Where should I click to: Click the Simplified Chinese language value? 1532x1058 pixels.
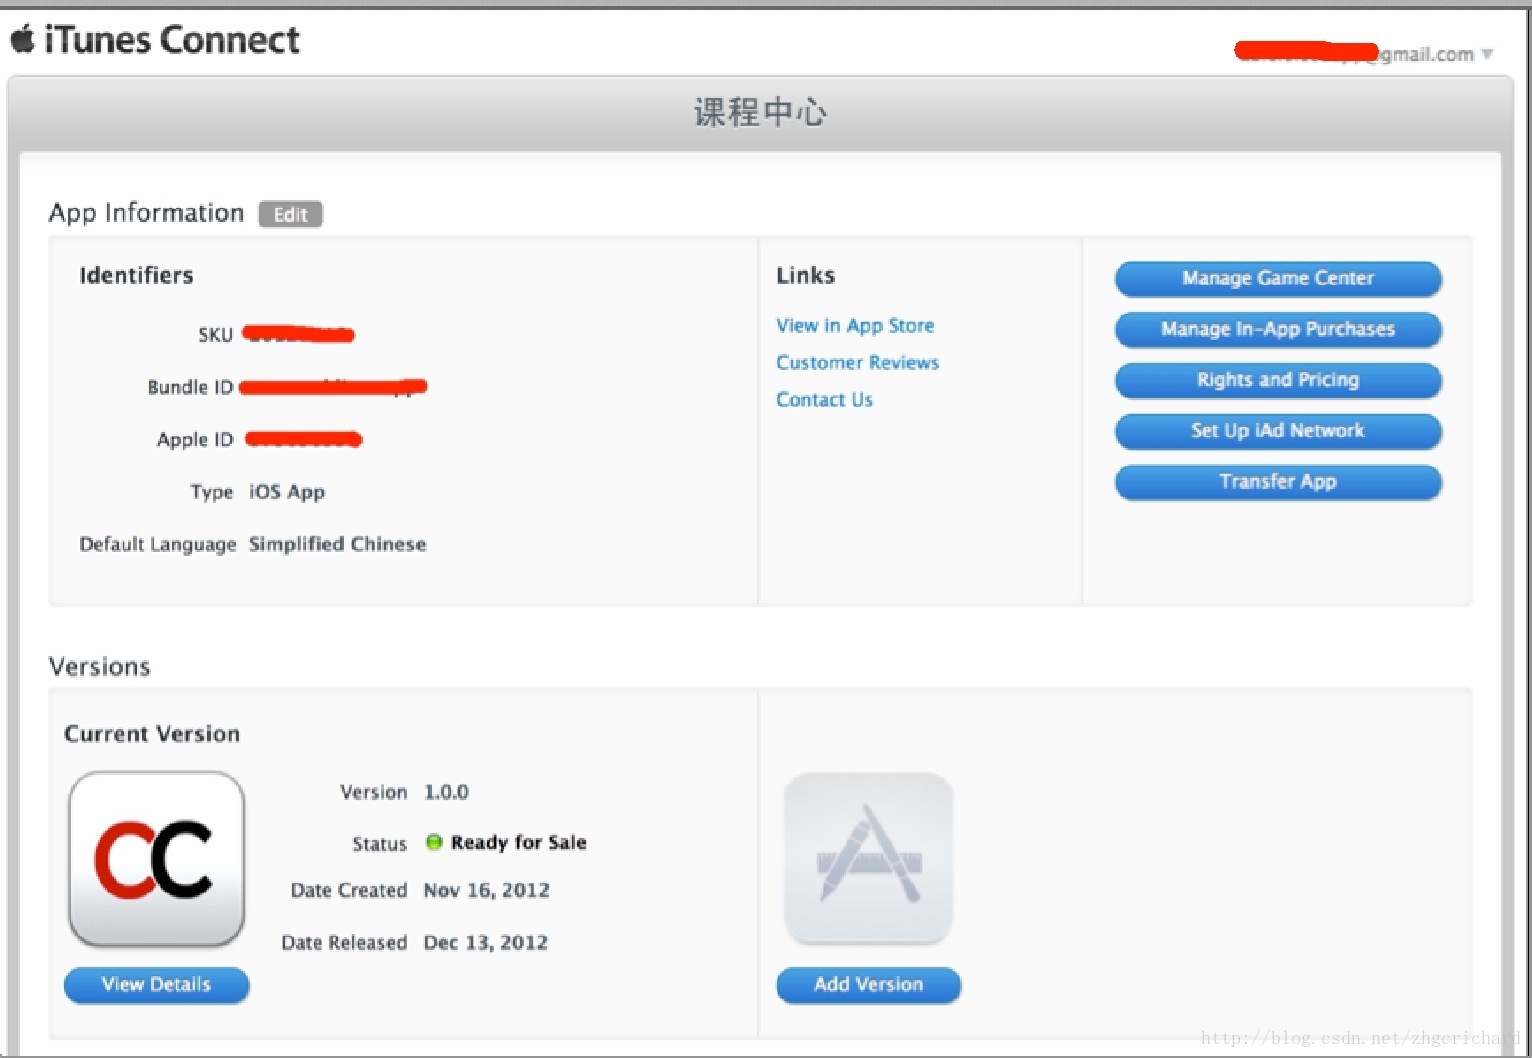338,544
